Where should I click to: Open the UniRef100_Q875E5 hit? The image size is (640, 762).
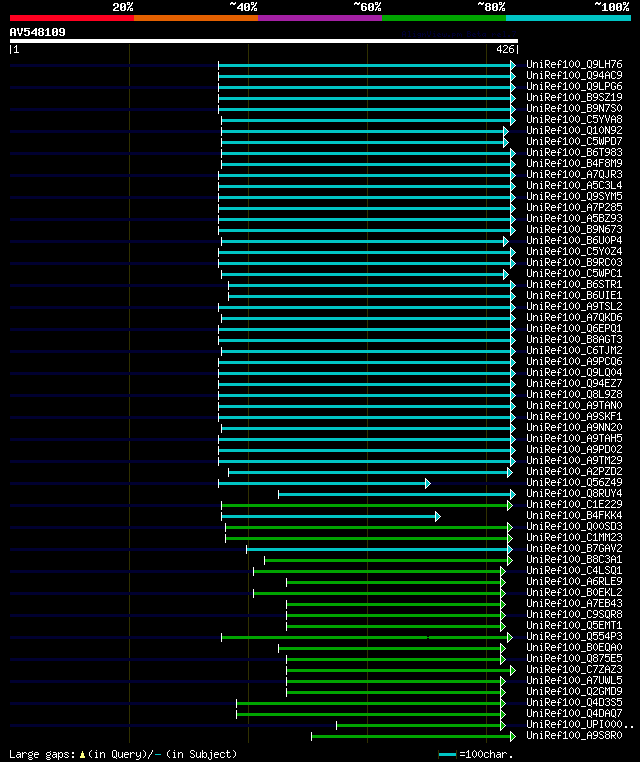[x=574, y=658]
